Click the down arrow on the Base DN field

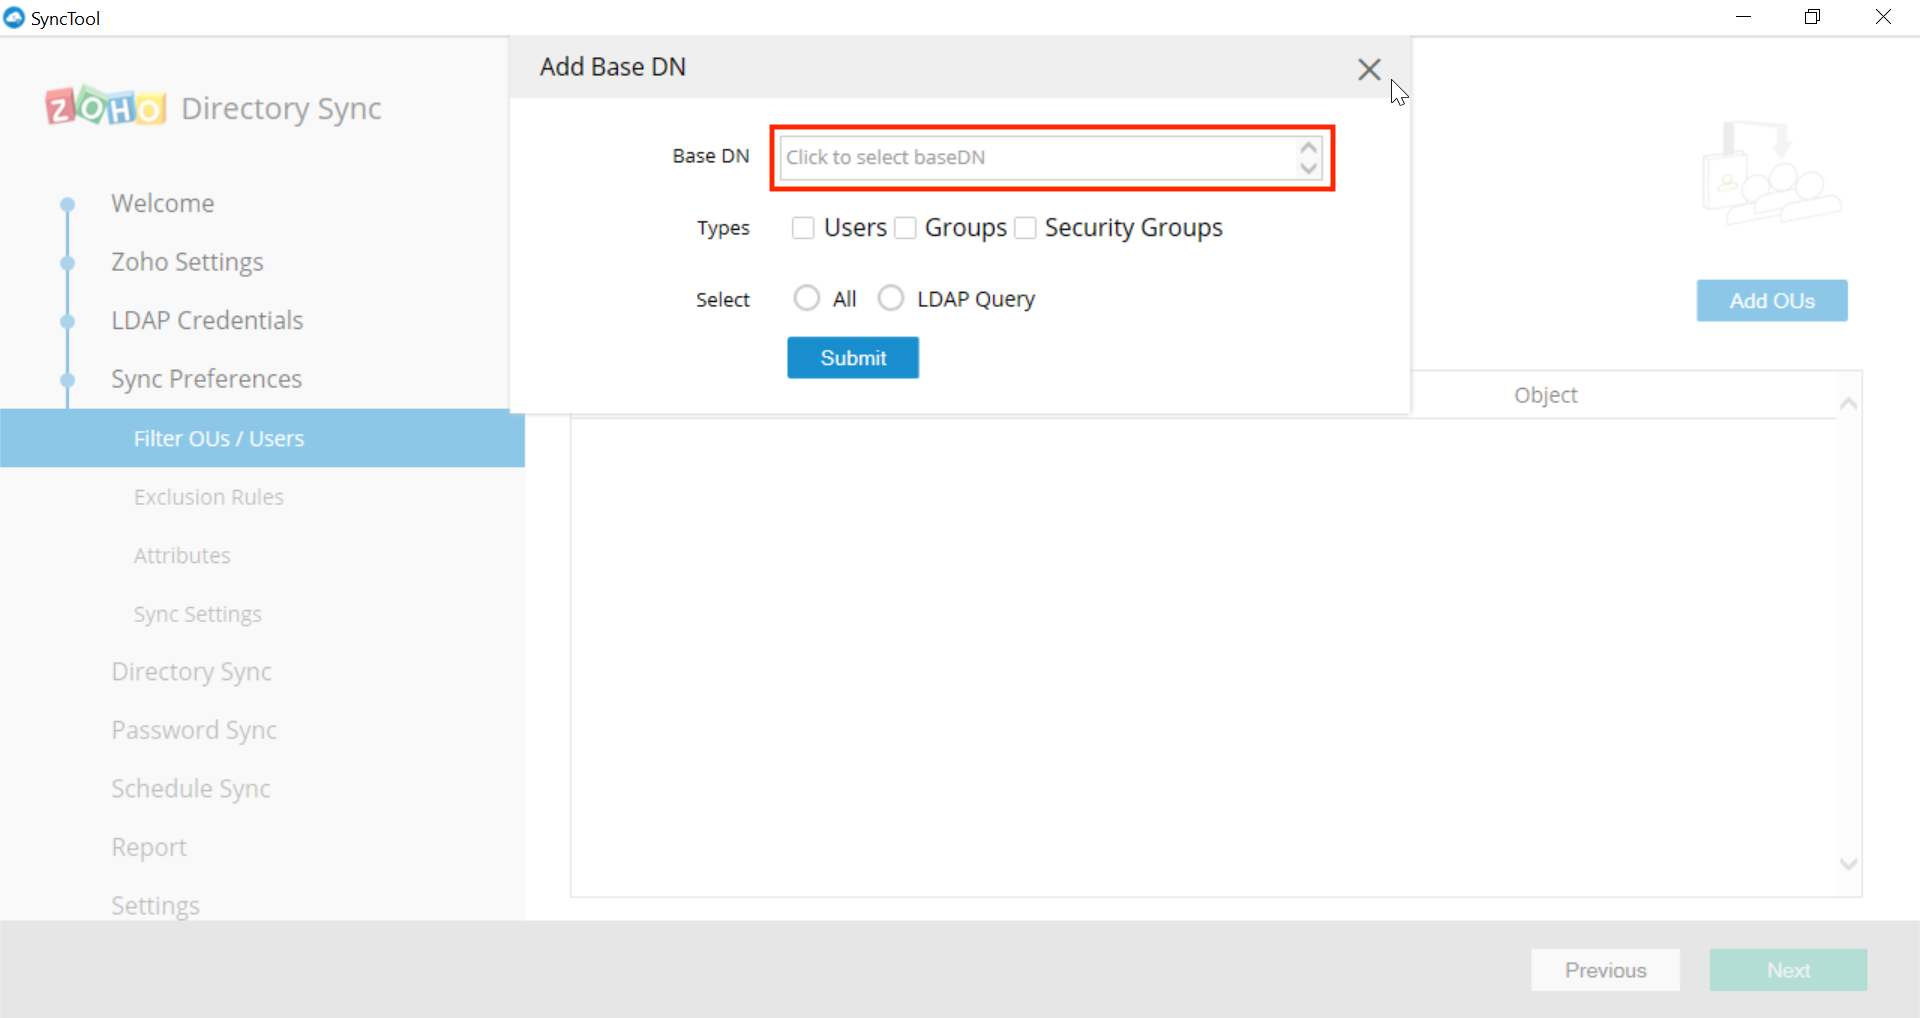coord(1309,169)
